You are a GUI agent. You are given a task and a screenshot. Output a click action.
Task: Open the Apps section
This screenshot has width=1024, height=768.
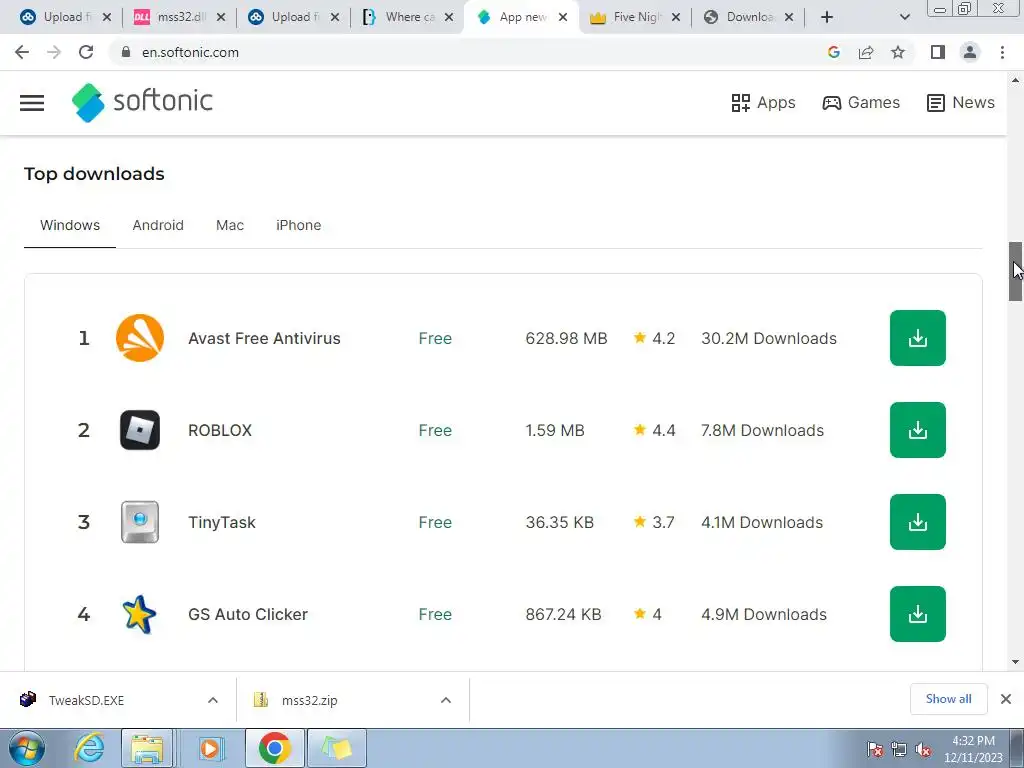pos(763,103)
